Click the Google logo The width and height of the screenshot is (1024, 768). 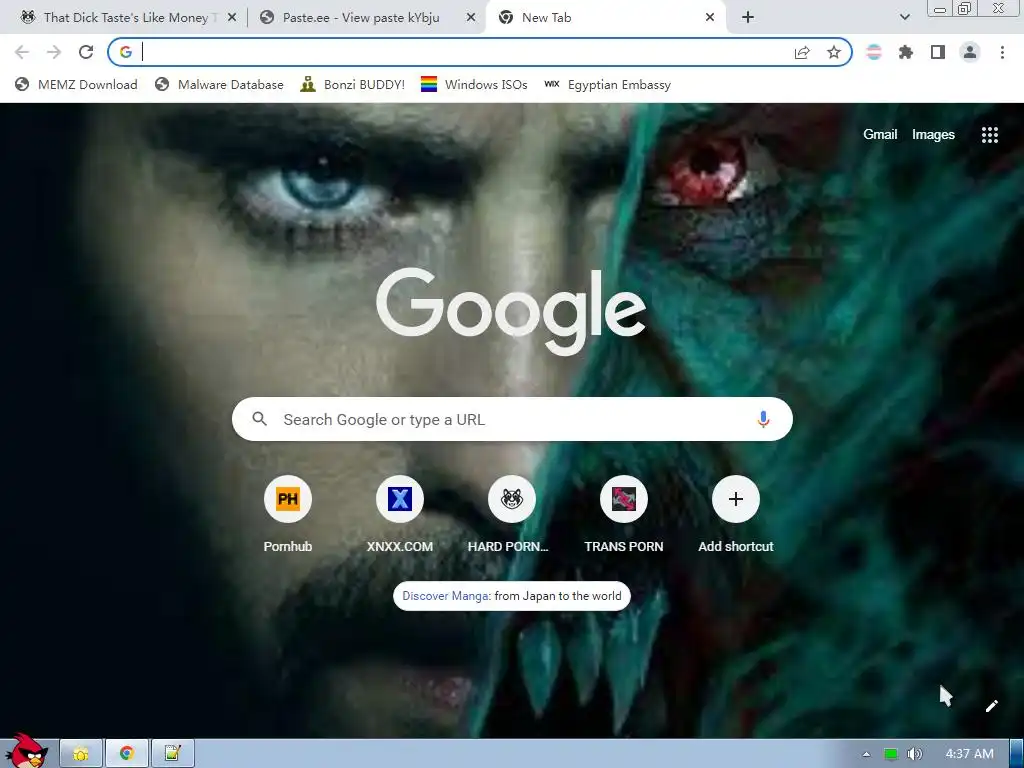[x=511, y=312]
